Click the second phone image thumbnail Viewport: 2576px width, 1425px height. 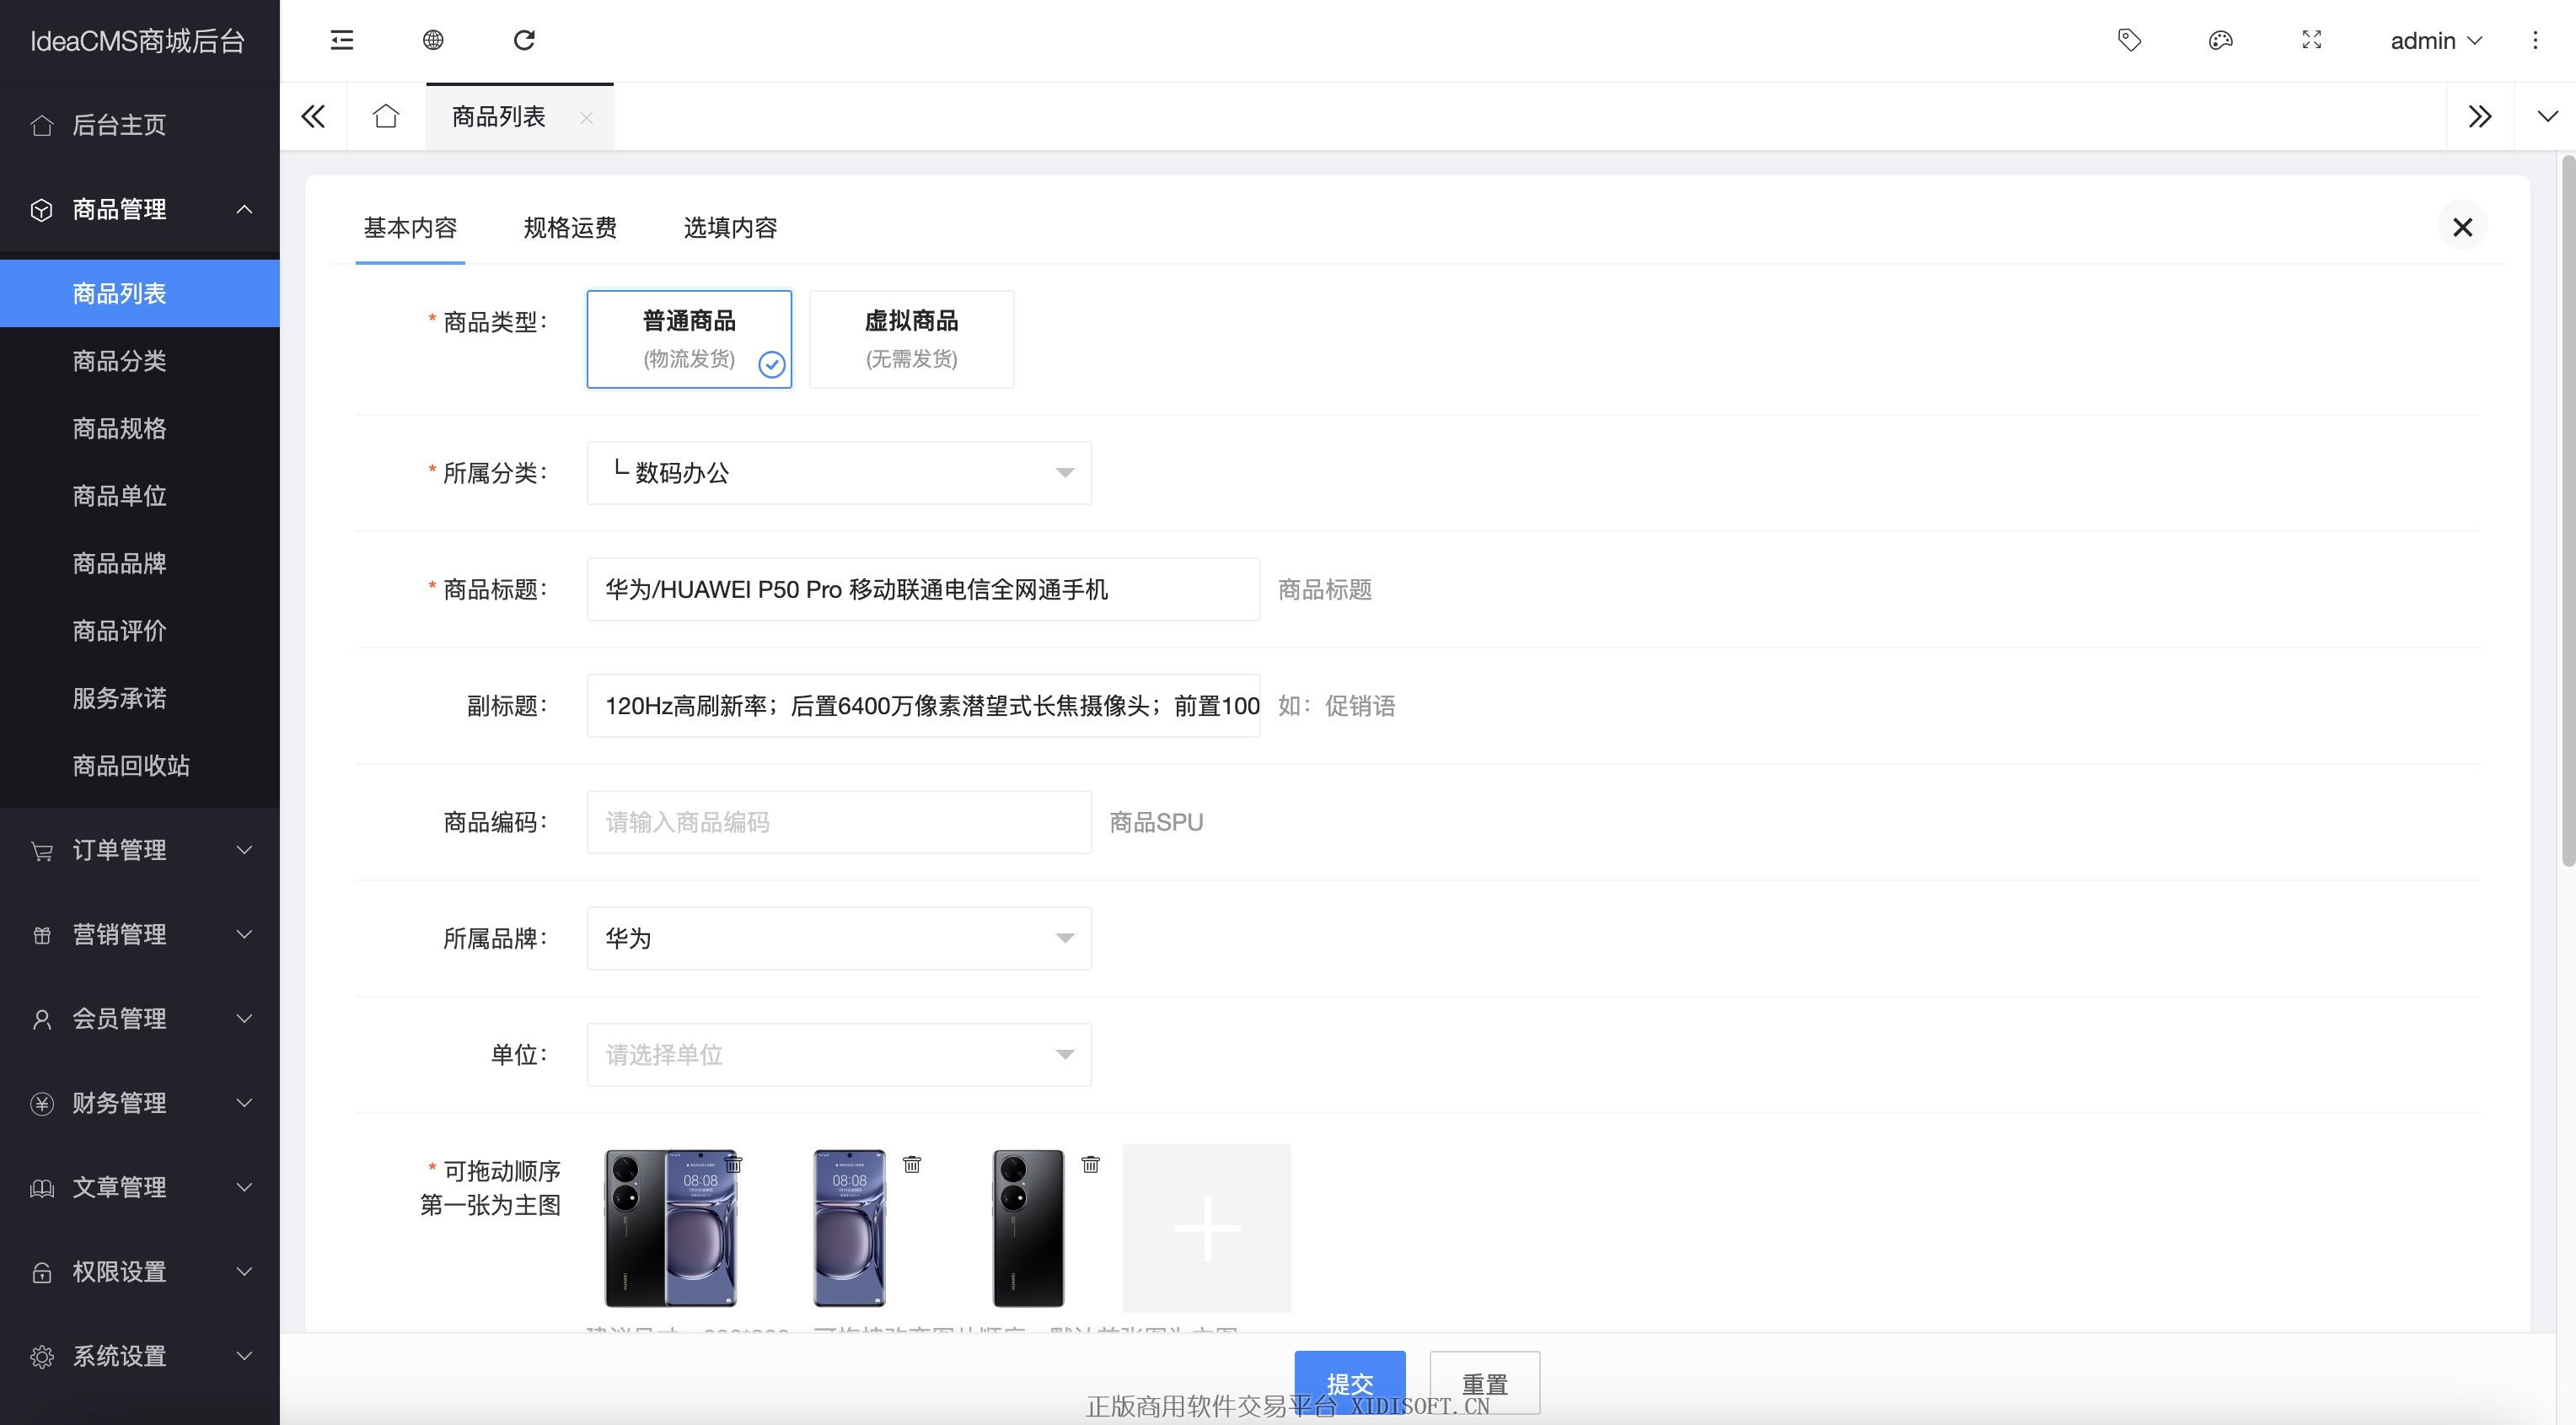pyautogui.click(x=849, y=1228)
